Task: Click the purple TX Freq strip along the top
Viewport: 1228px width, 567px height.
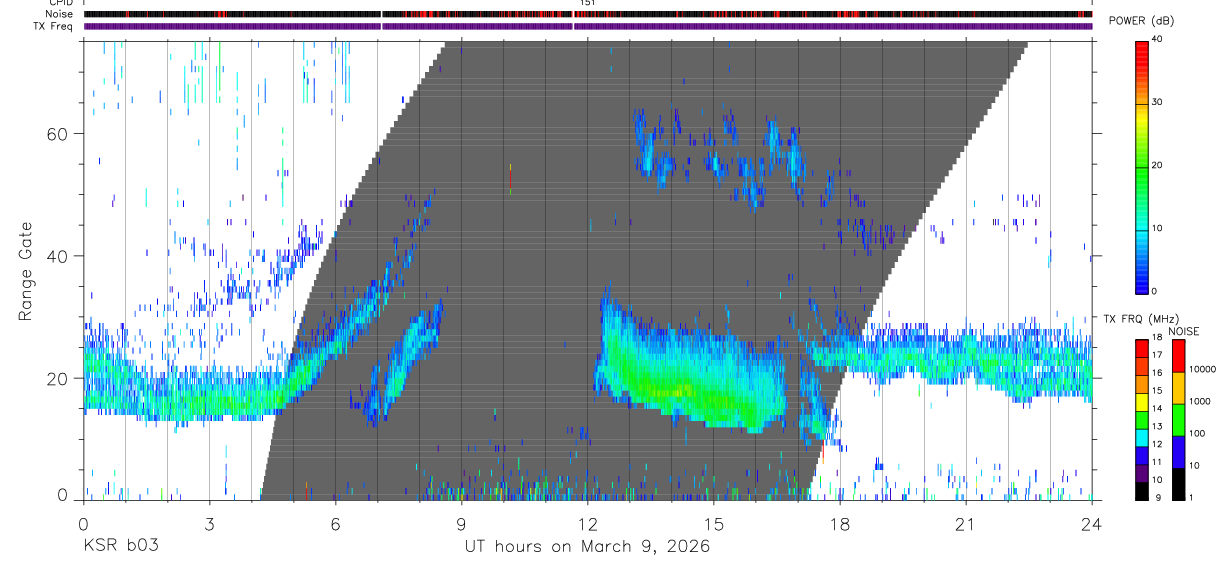Action: [x=587, y=26]
